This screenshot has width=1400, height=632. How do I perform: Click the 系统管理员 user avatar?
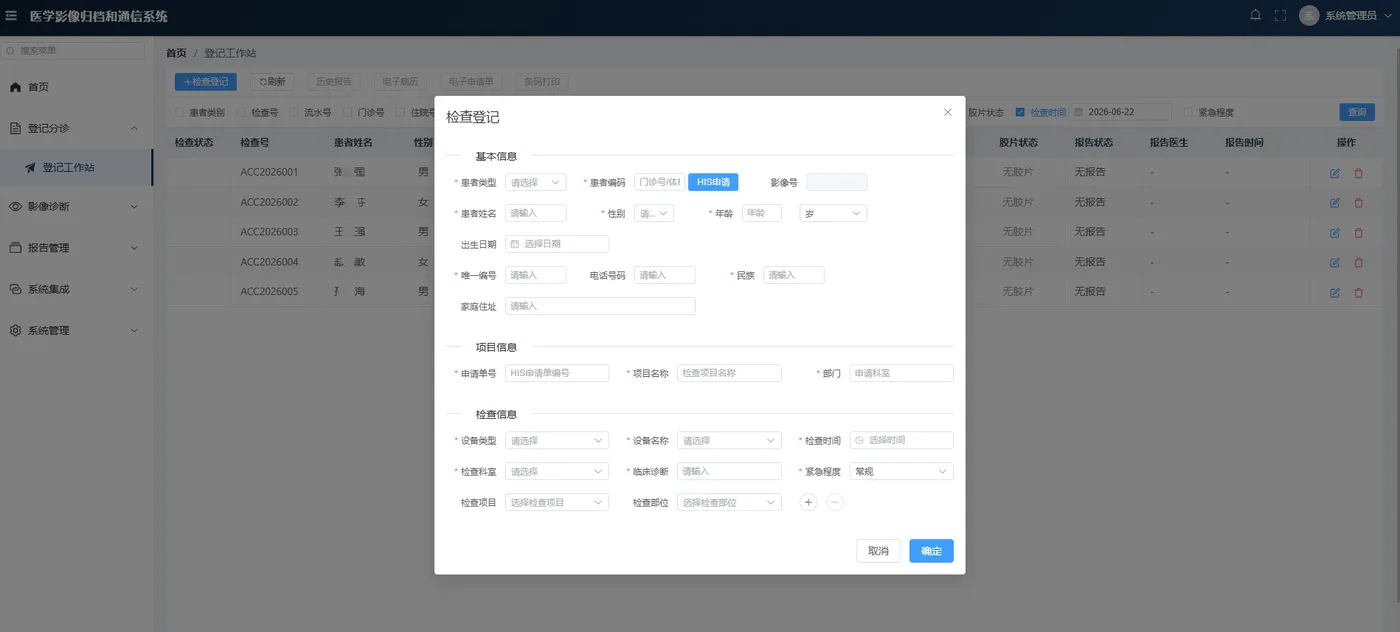coord(1309,16)
